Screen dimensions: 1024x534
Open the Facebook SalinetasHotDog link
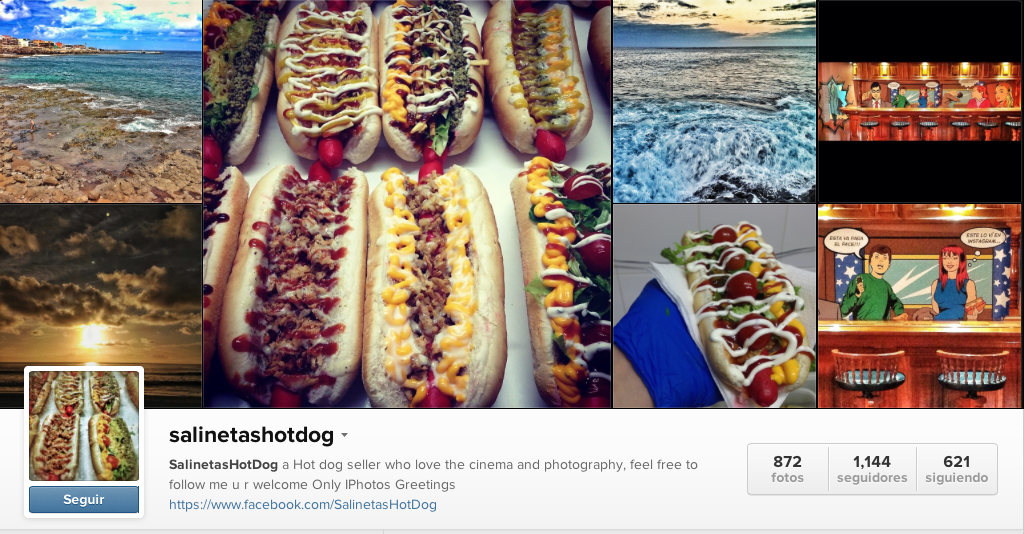coord(302,505)
